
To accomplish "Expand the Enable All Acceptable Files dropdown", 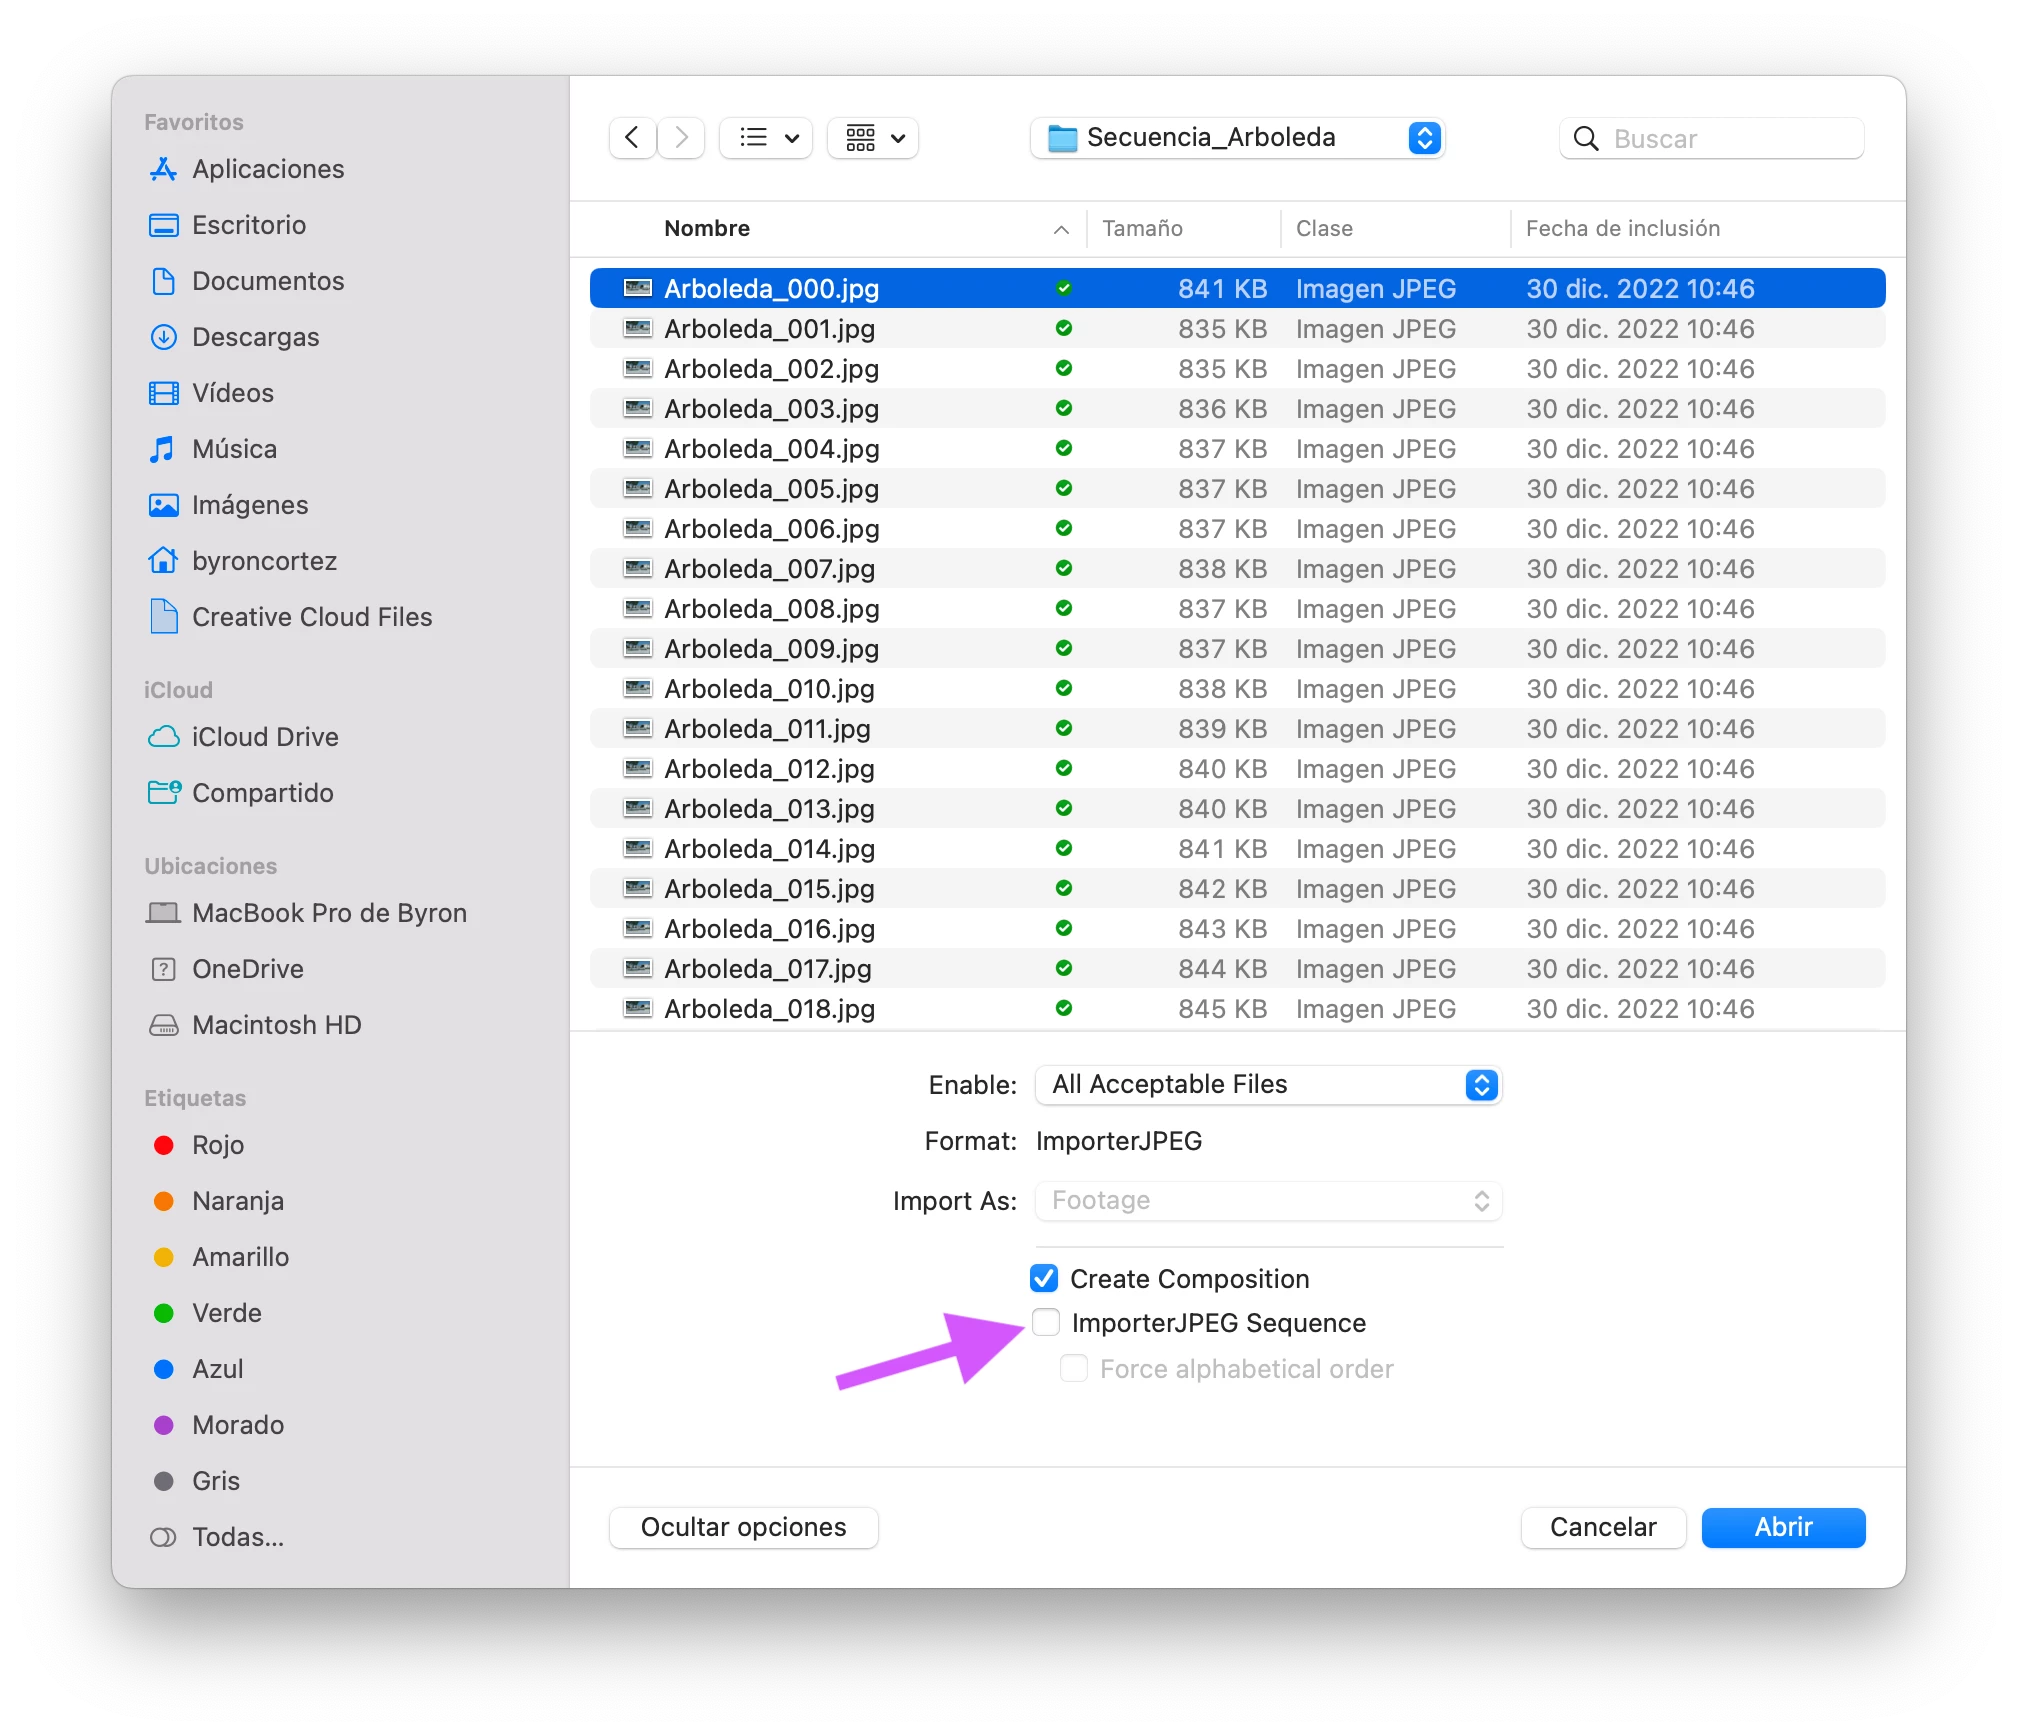I will (1268, 1085).
